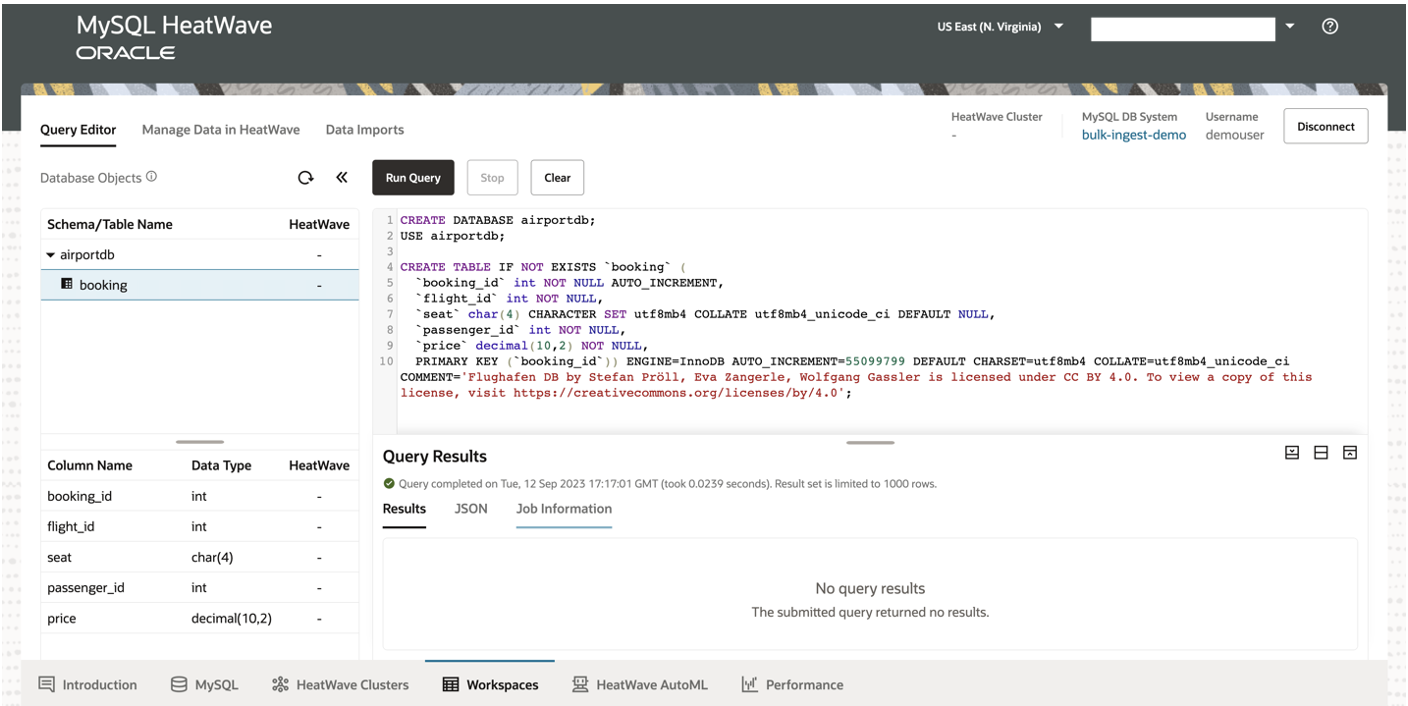Switch to split view of results
This screenshot has height=706, width=1408.
tap(1321, 452)
